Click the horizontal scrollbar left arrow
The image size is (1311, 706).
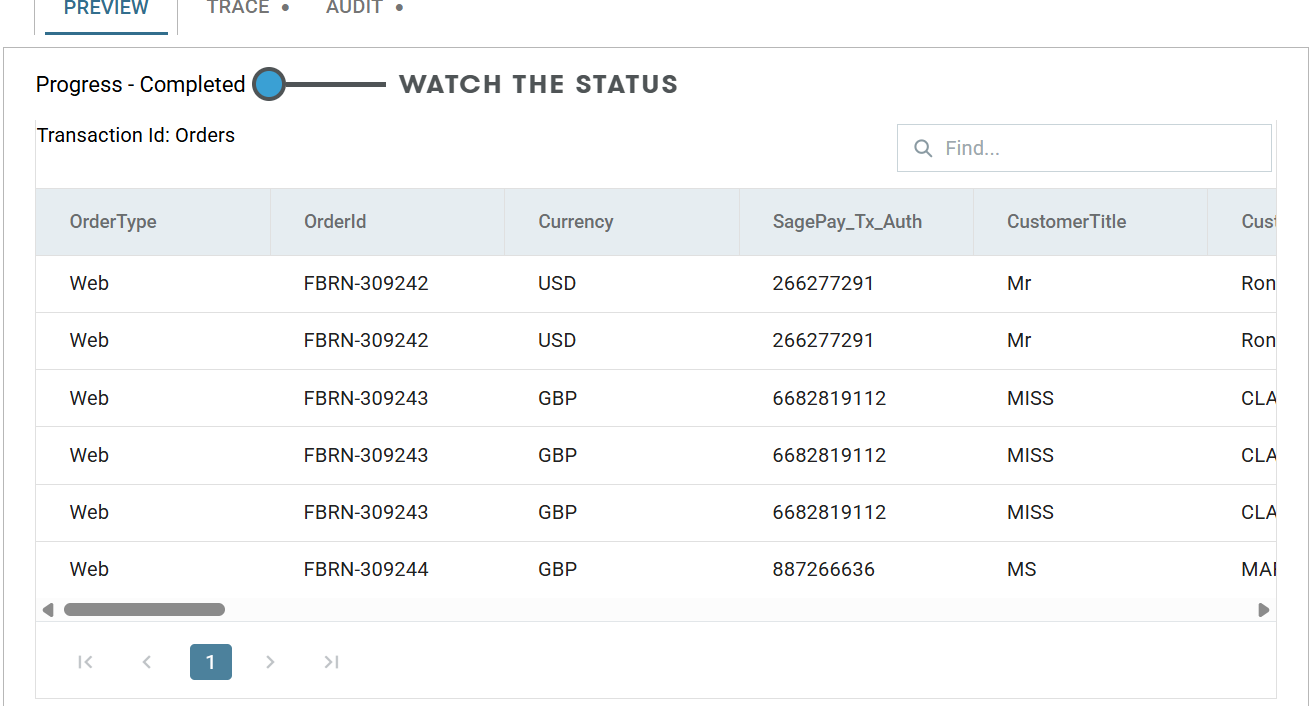coord(48,610)
